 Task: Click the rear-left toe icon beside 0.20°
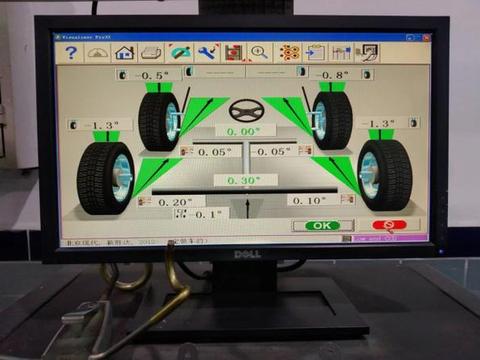coord(145,202)
